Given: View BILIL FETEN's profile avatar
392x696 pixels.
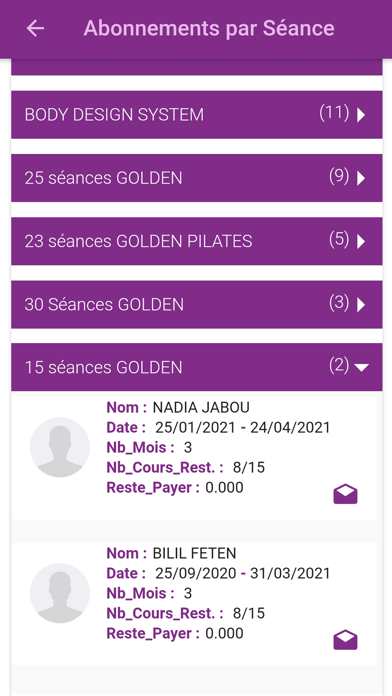Looking at the screenshot, I should tap(60, 593).
